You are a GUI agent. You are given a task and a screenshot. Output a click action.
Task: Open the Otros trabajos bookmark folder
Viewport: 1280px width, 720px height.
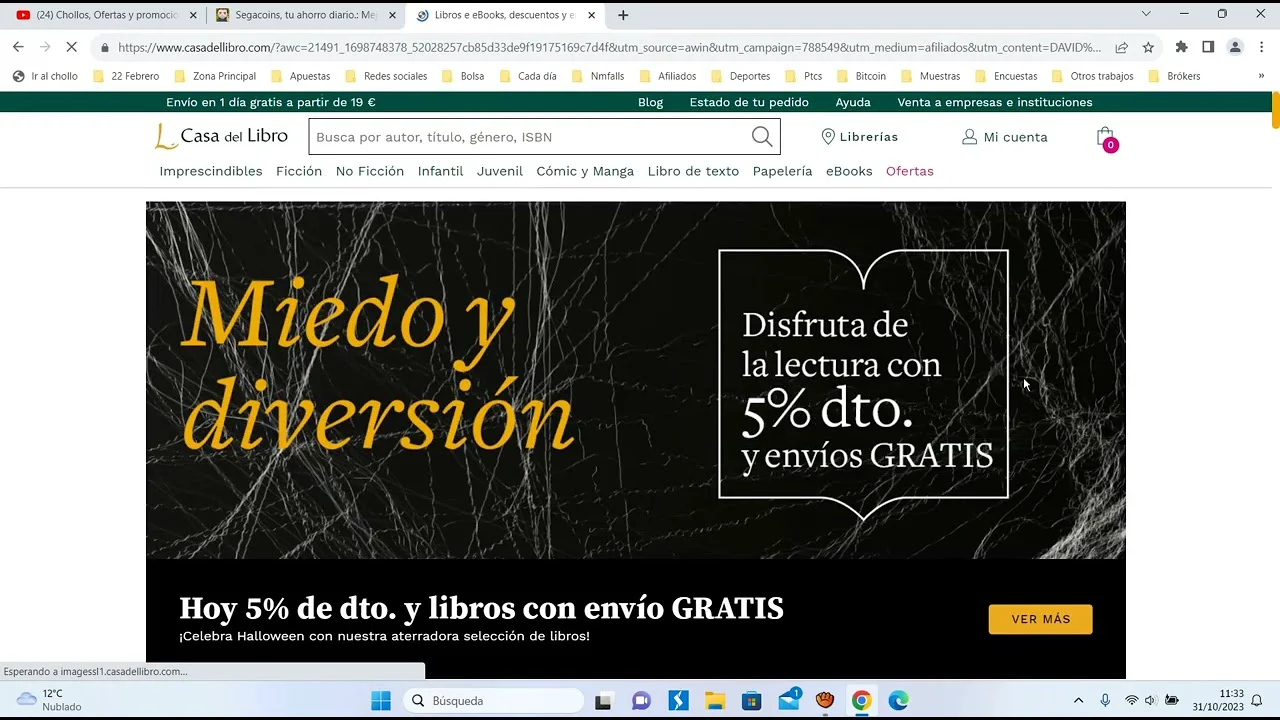coord(1093,76)
